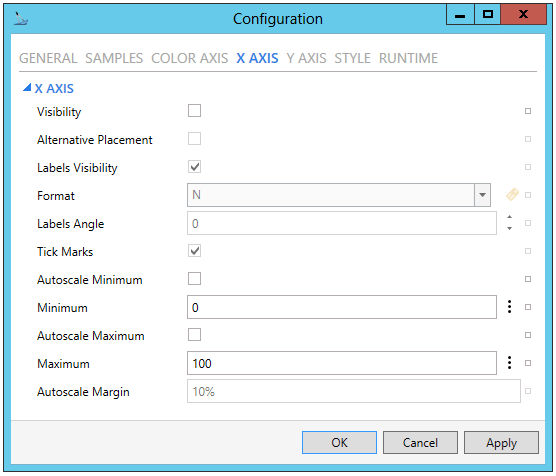This screenshot has width=556, height=476.
Task: Enable the Visibility checkbox
Action: tap(194, 111)
